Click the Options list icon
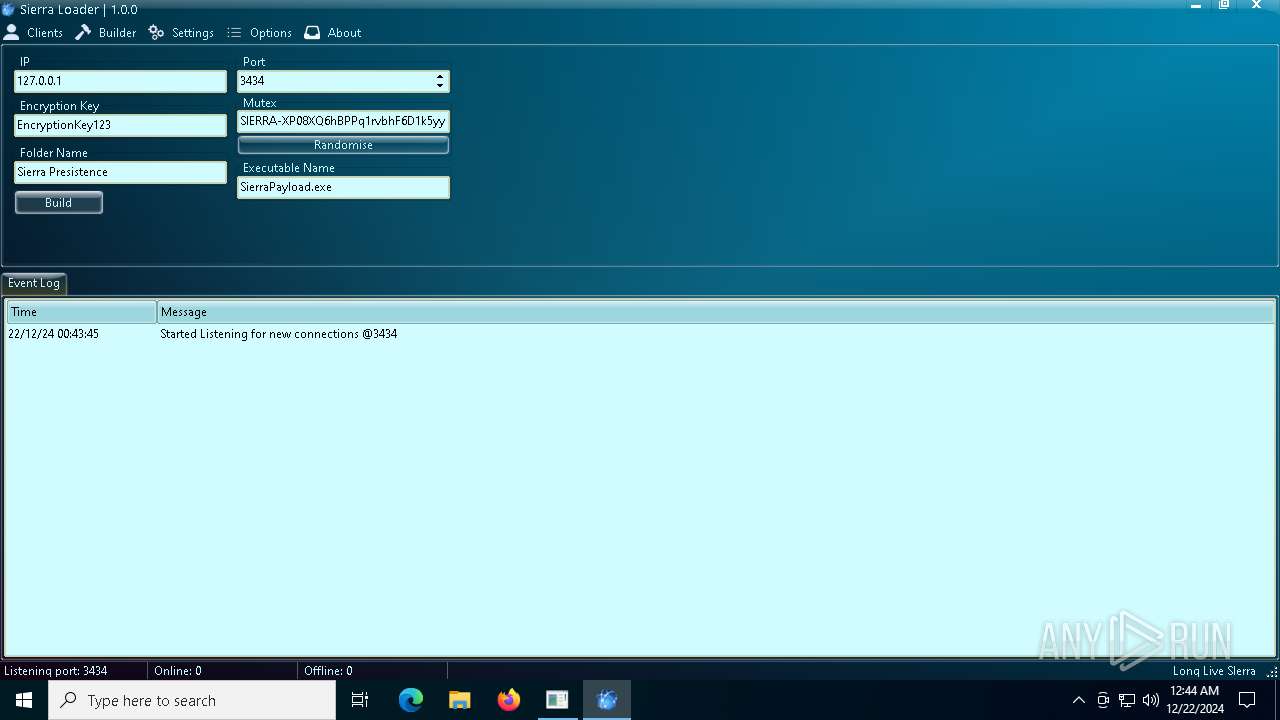 click(235, 33)
